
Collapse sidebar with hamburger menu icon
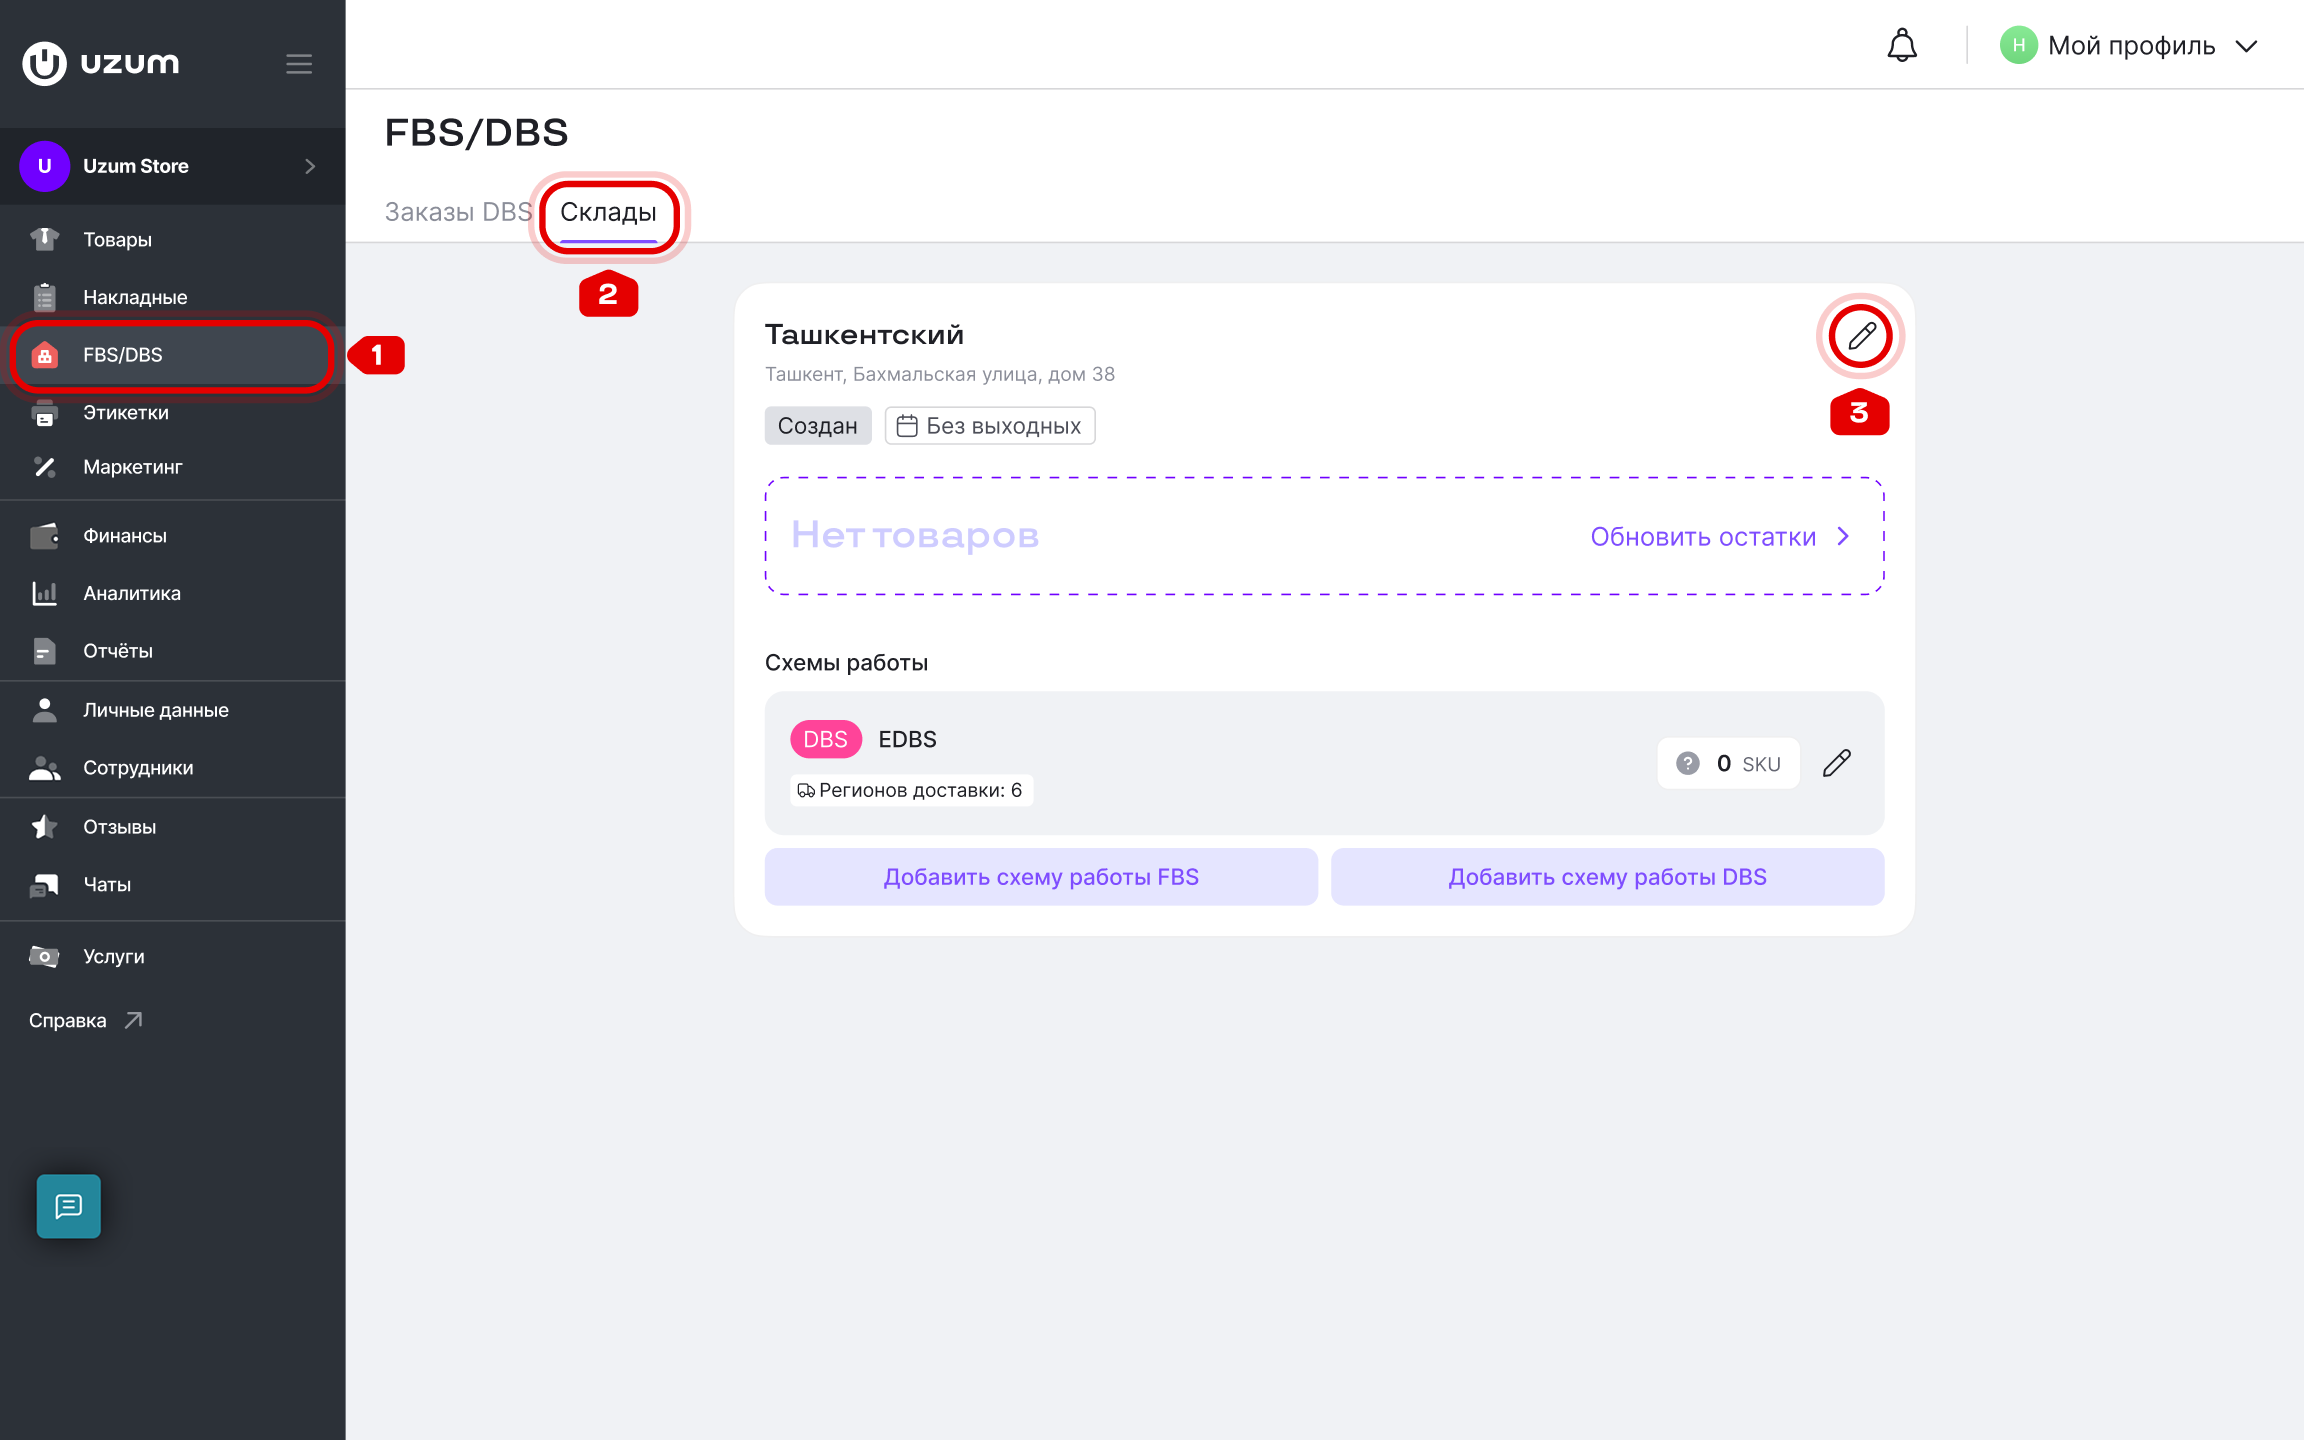299,64
